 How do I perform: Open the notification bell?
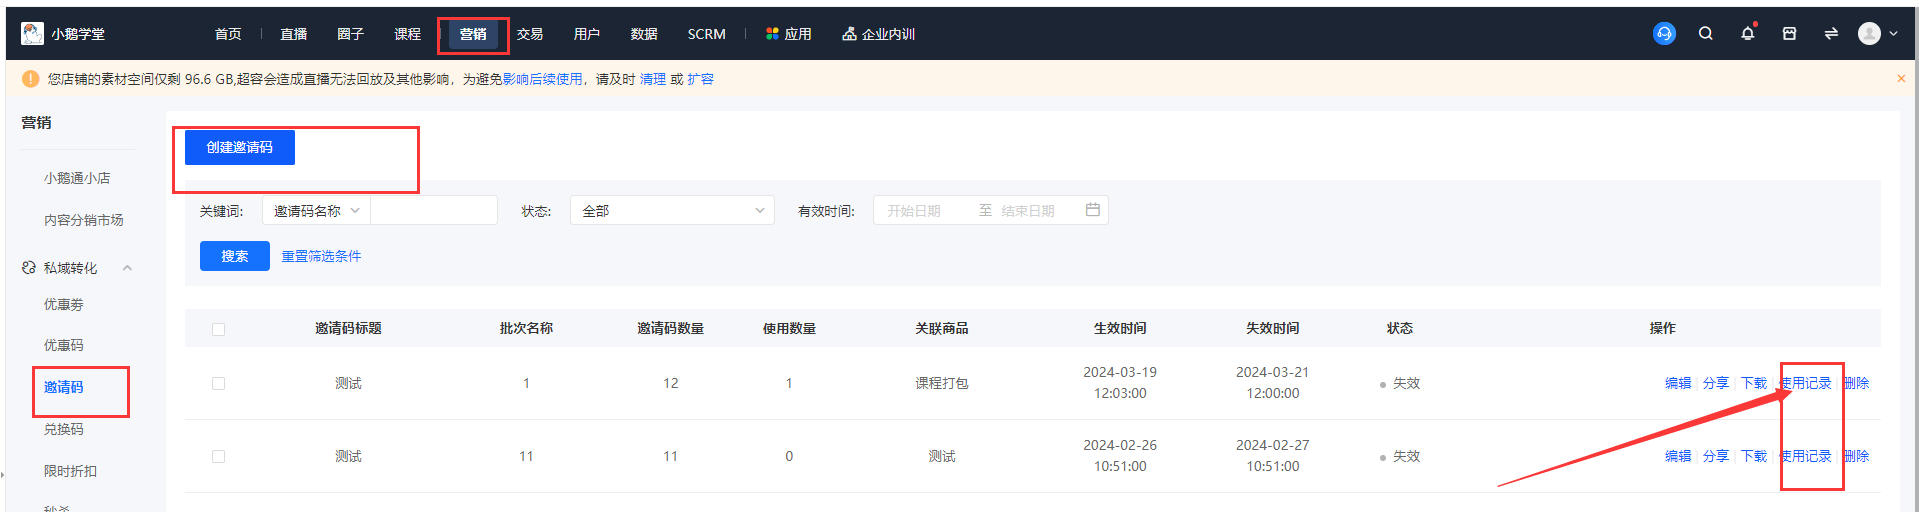[x=1747, y=34]
